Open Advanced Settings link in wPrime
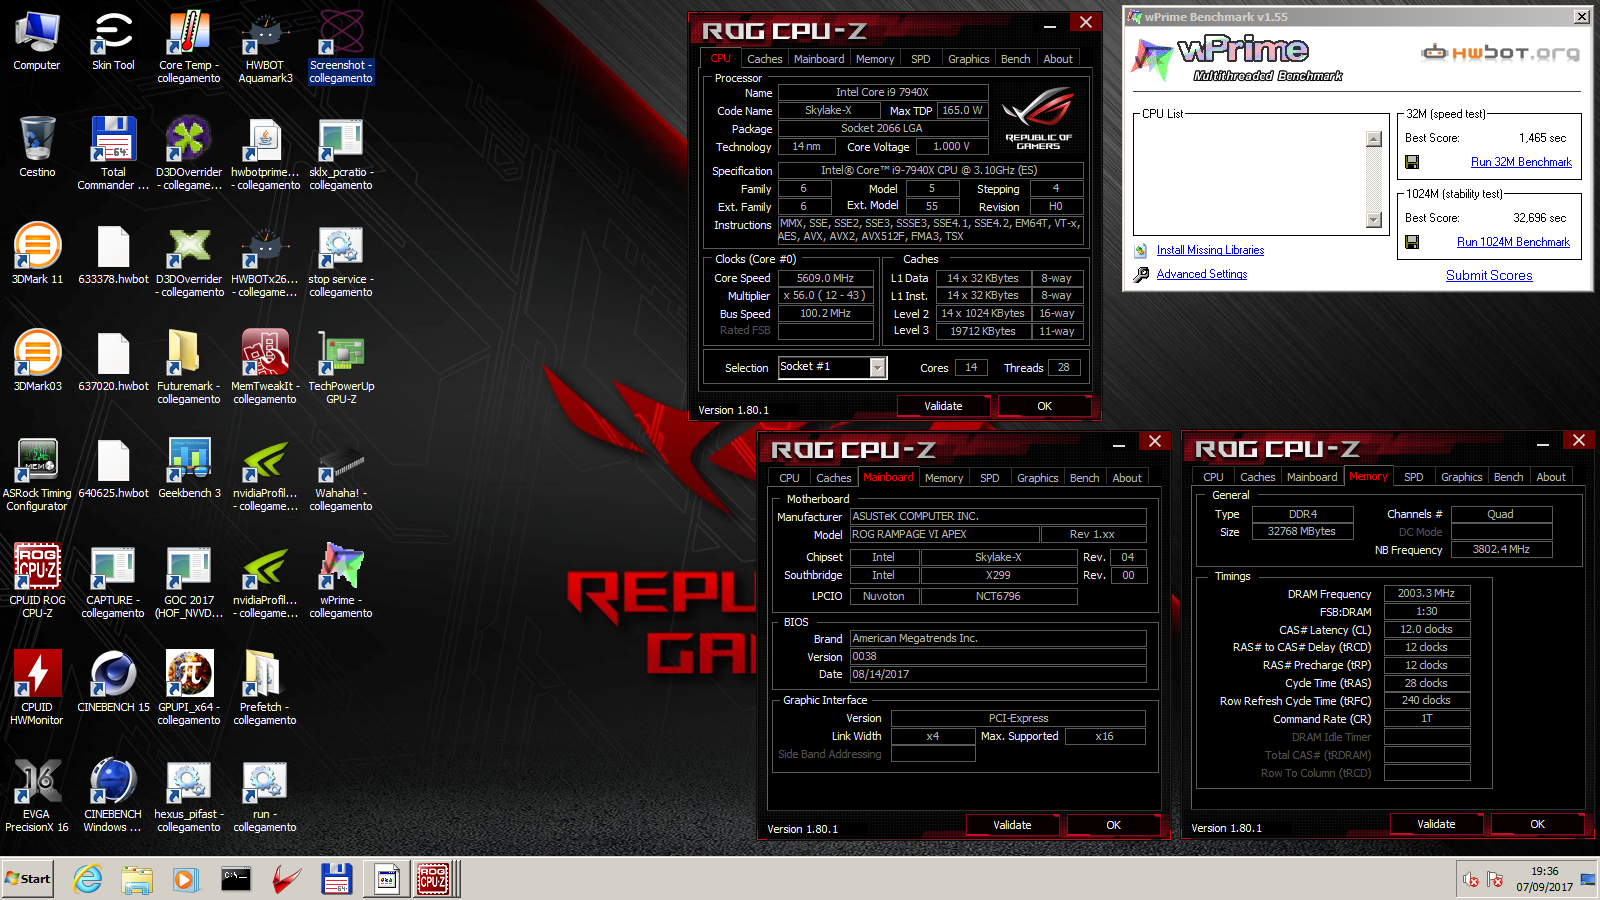This screenshot has height=900, width=1600. coord(1202,274)
